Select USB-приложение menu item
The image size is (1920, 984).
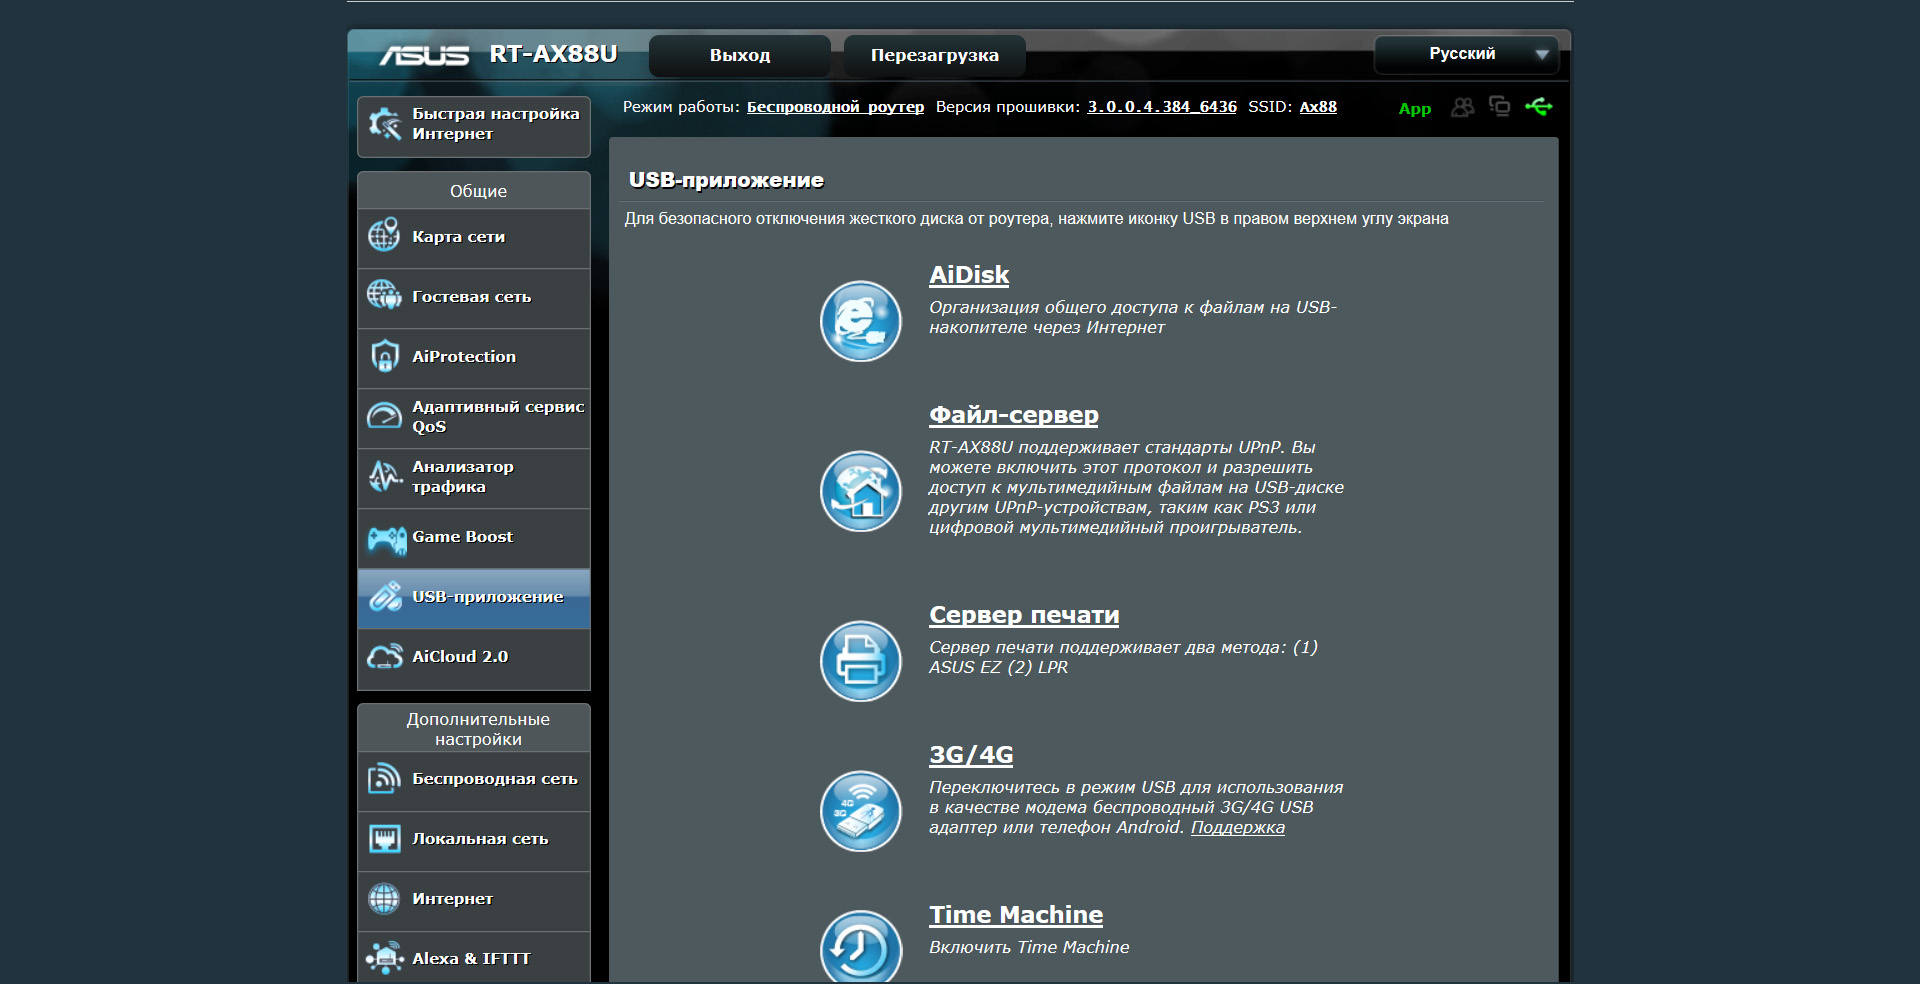pyautogui.click(x=474, y=598)
